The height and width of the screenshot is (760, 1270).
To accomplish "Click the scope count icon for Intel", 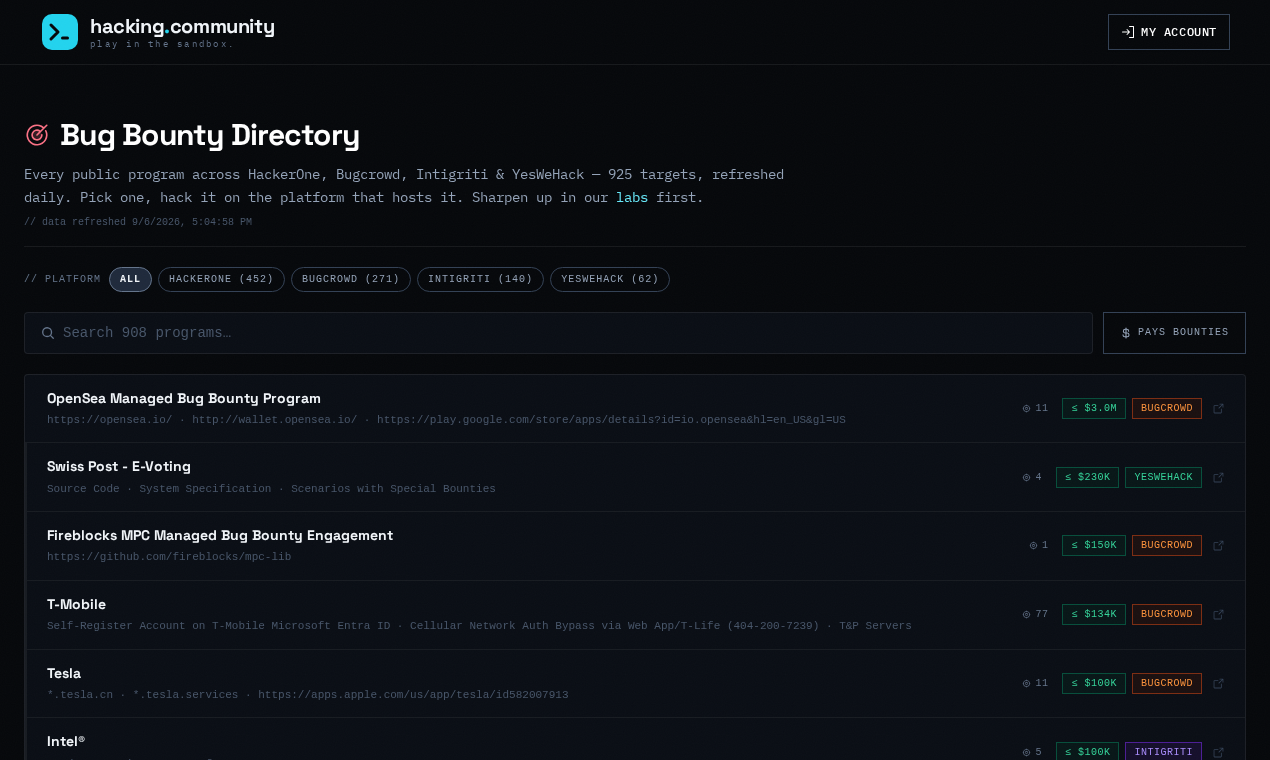I will click(x=1026, y=751).
